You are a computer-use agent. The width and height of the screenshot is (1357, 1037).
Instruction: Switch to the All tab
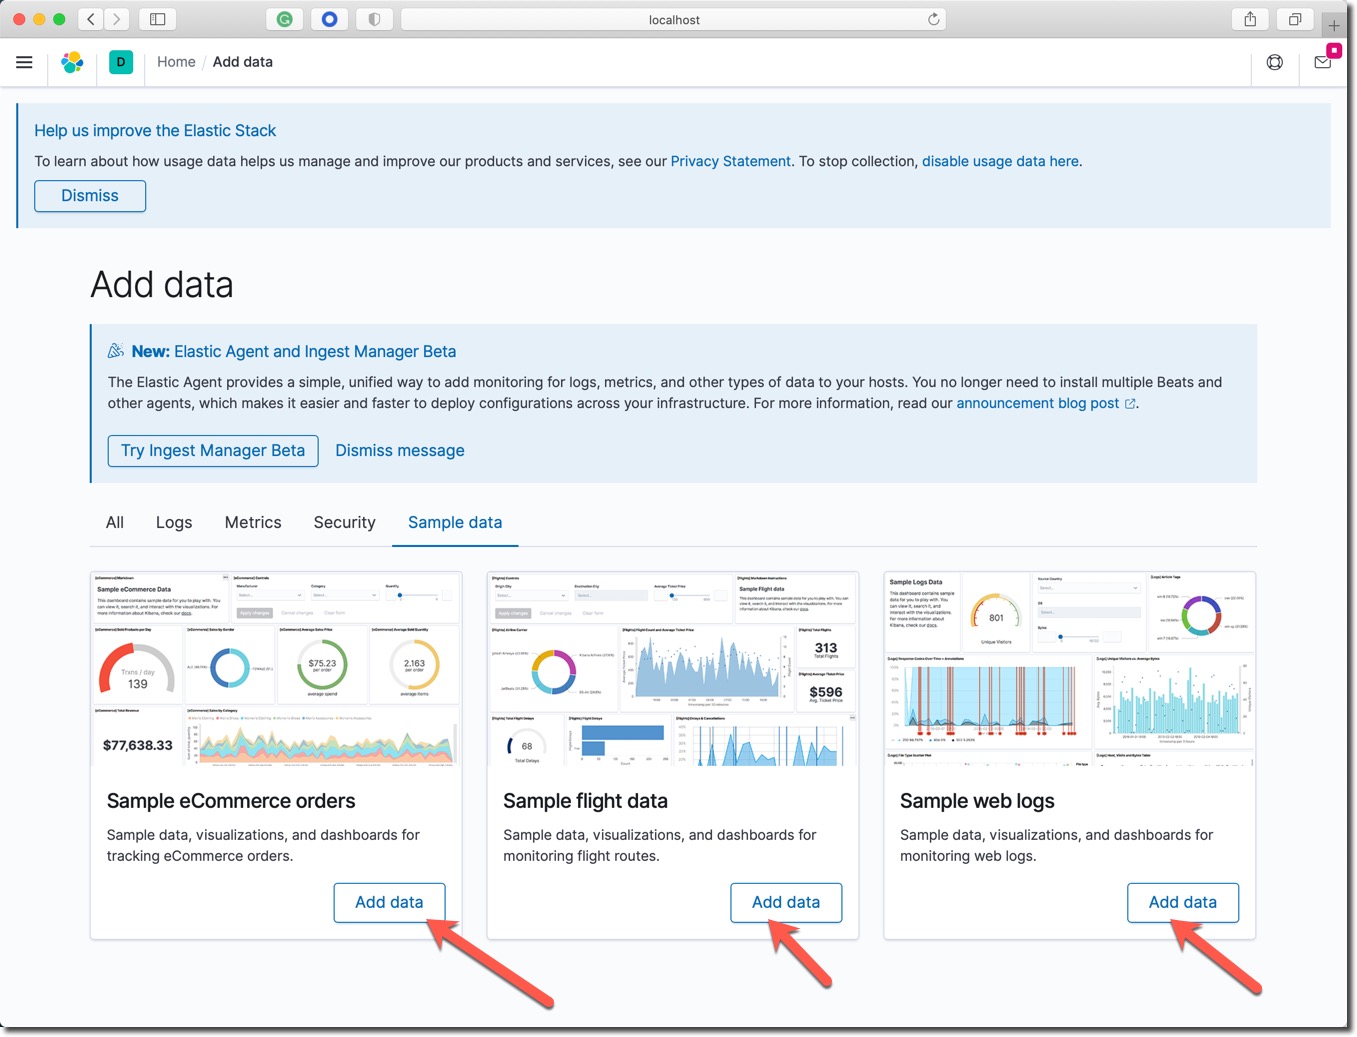tap(115, 522)
